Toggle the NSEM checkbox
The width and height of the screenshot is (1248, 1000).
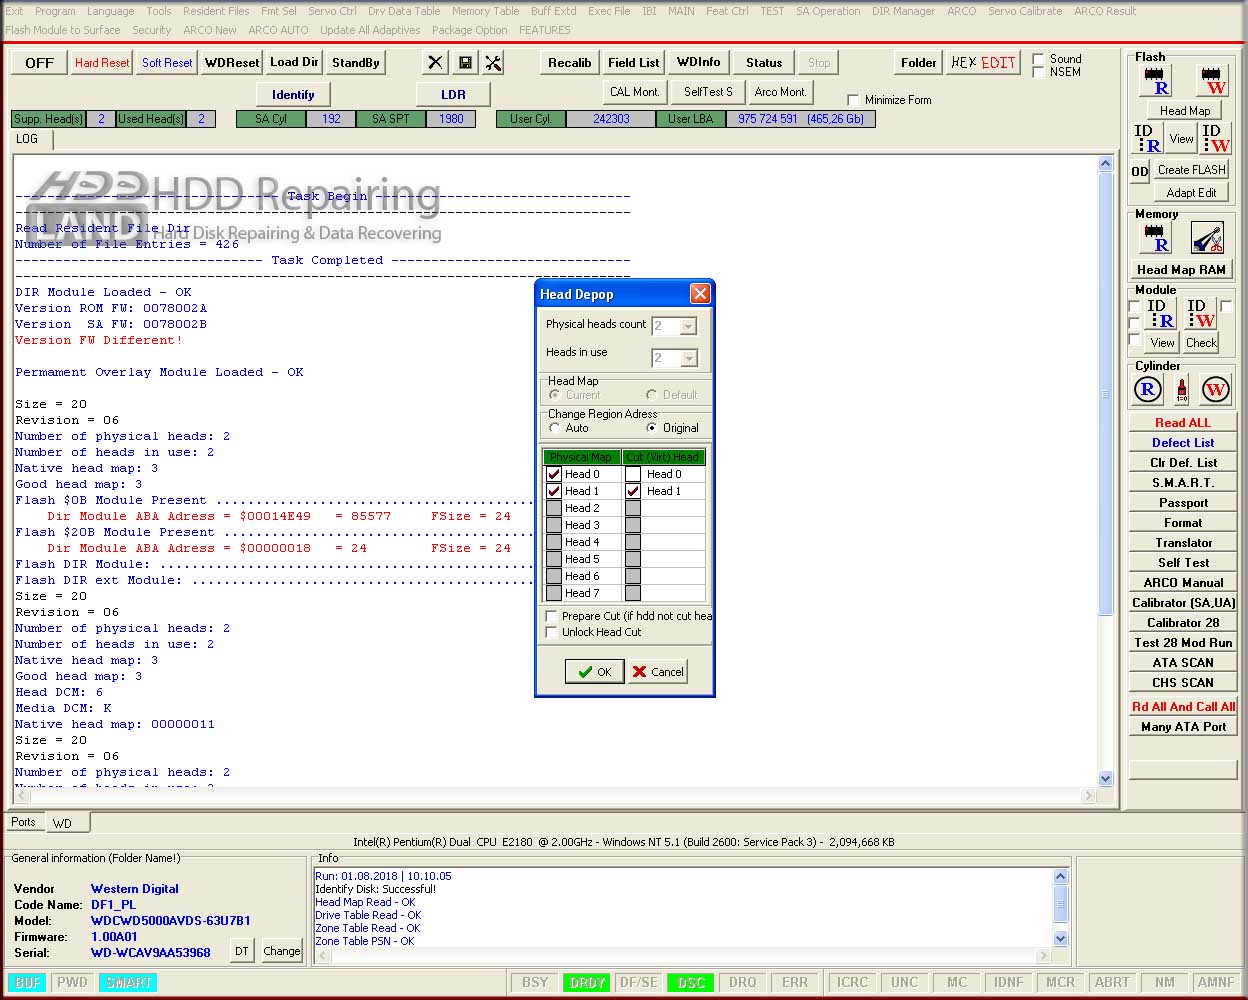pos(1038,72)
